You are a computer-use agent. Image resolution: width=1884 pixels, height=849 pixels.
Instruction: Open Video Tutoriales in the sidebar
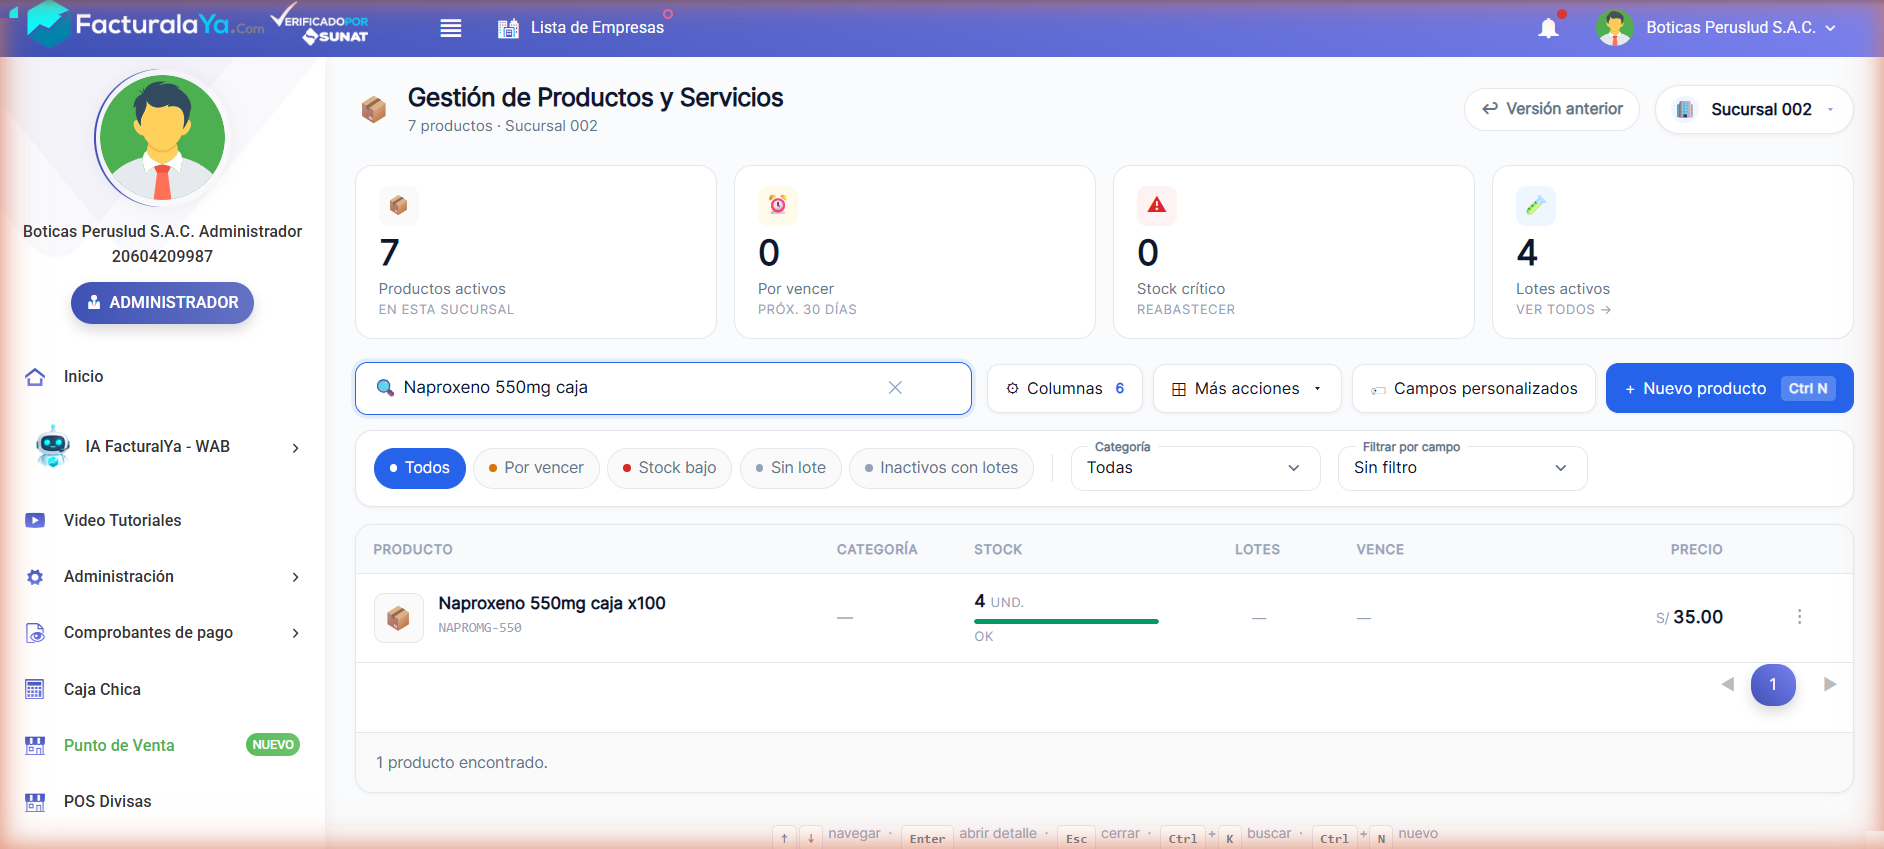pos(122,520)
